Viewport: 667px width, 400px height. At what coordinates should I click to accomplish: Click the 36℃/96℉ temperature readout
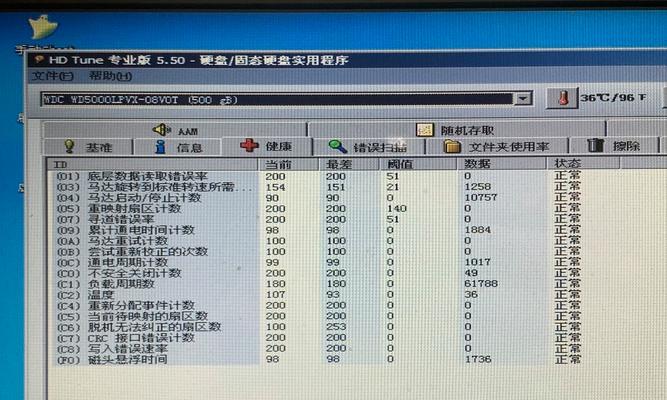(x=613, y=98)
